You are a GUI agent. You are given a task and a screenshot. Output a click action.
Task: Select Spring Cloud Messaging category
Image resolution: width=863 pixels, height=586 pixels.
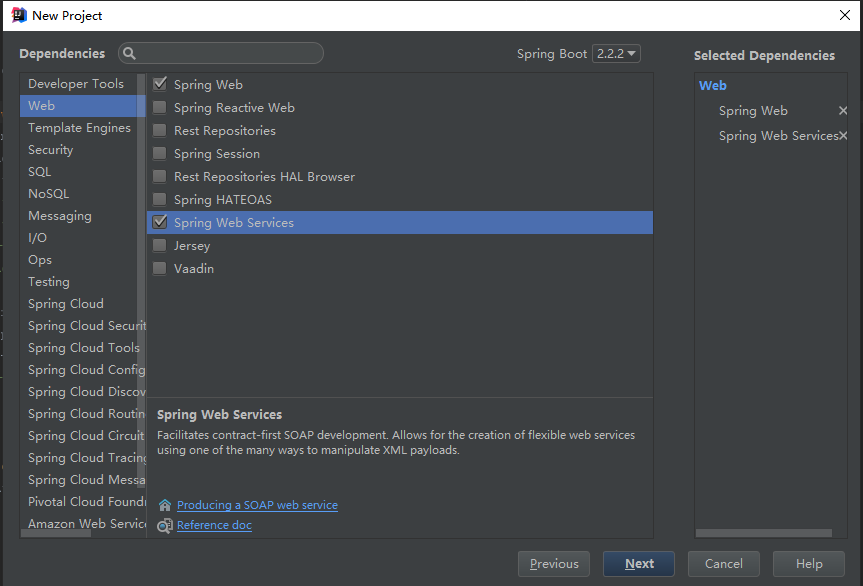pyautogui.click(x=87, y=480)
